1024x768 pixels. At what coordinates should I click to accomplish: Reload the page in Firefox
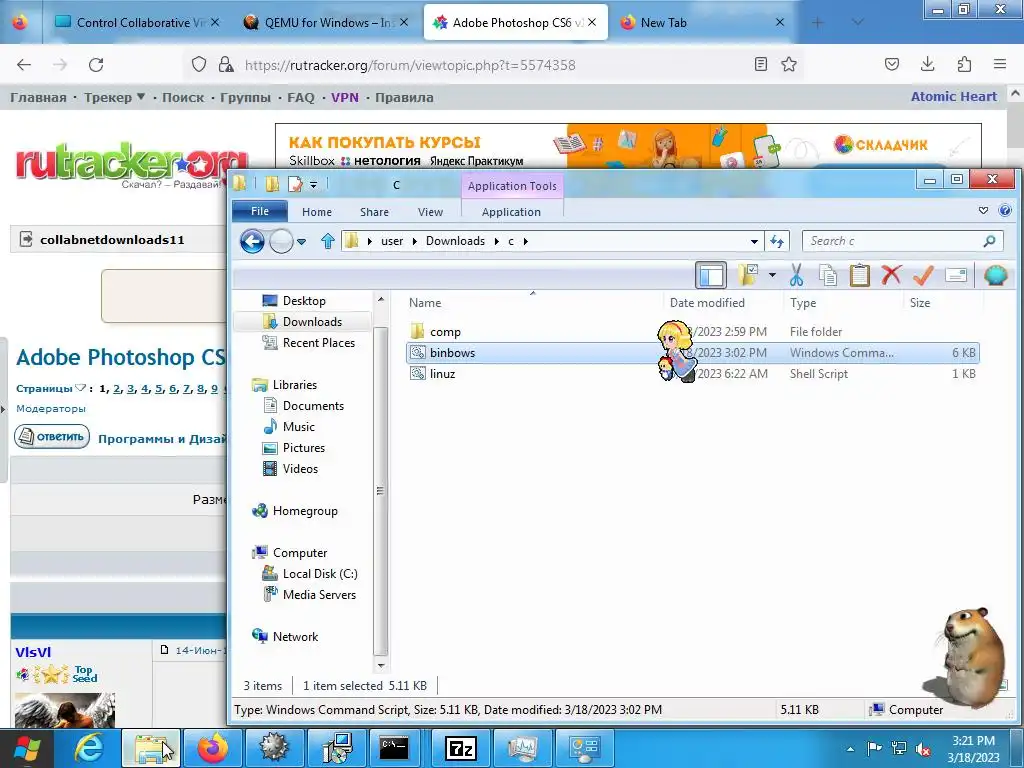pos(96,65)
